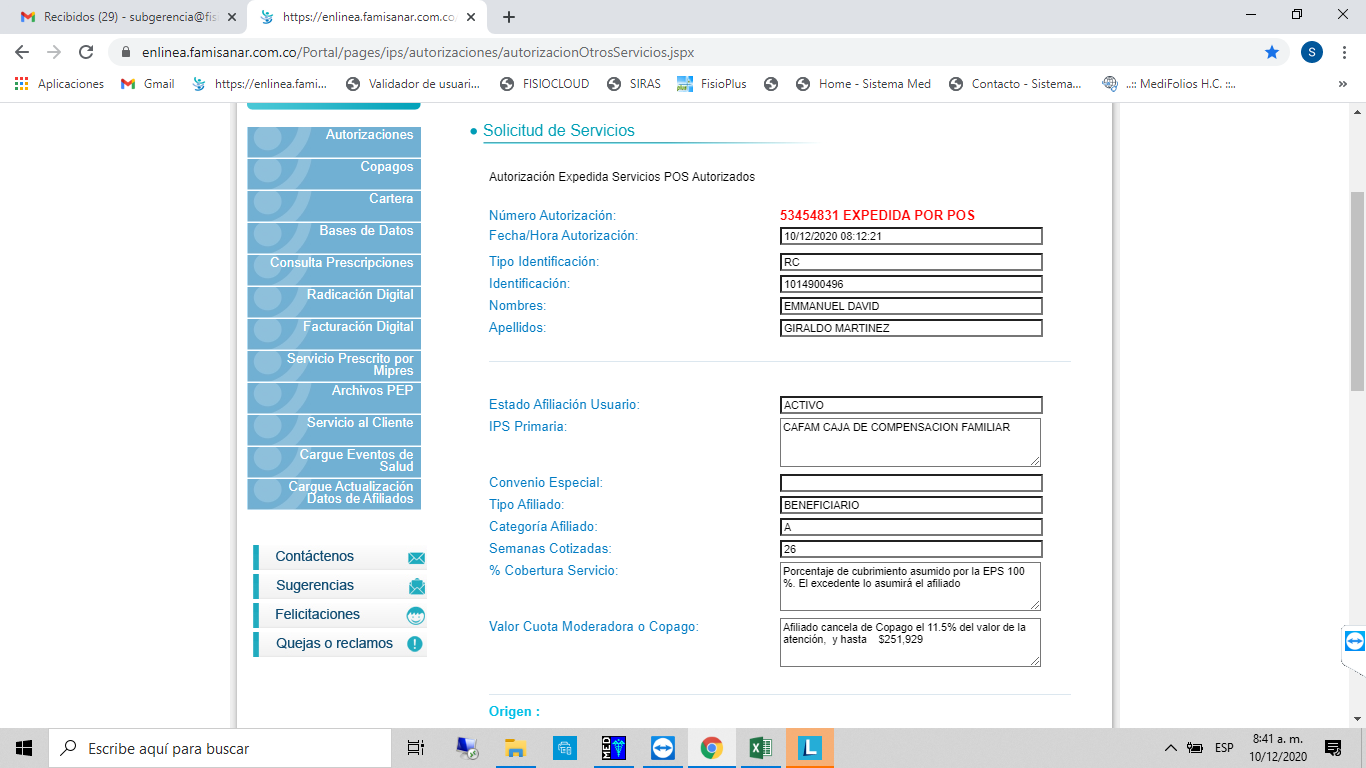Open Chrome profile avatar menu
1366x768 pixels.
pyautogui.click(x=1311, y=52)
